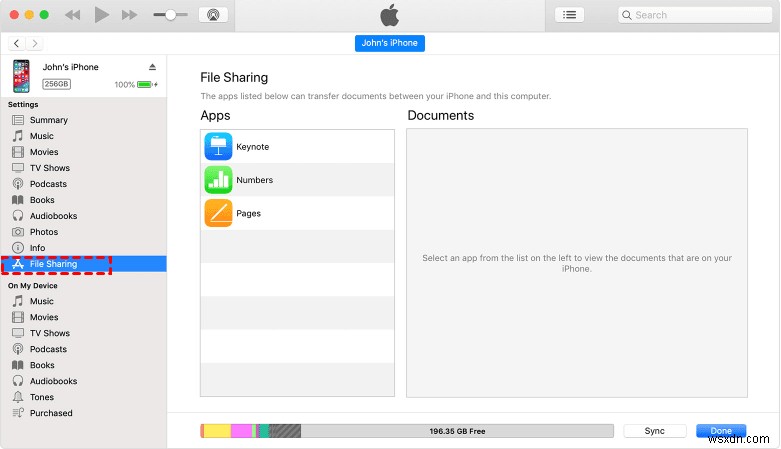
Task: Go back with the left chevron
Action: tap(16, 43)
